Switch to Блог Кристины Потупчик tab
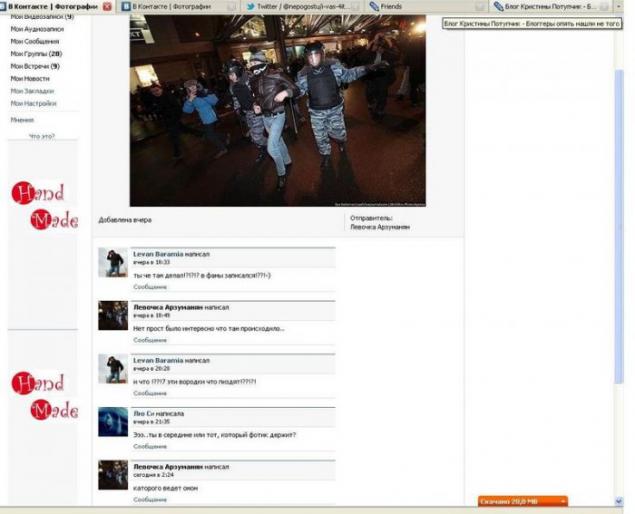The width and height of the screenshot is (635, 514). (x=550, y=6)
